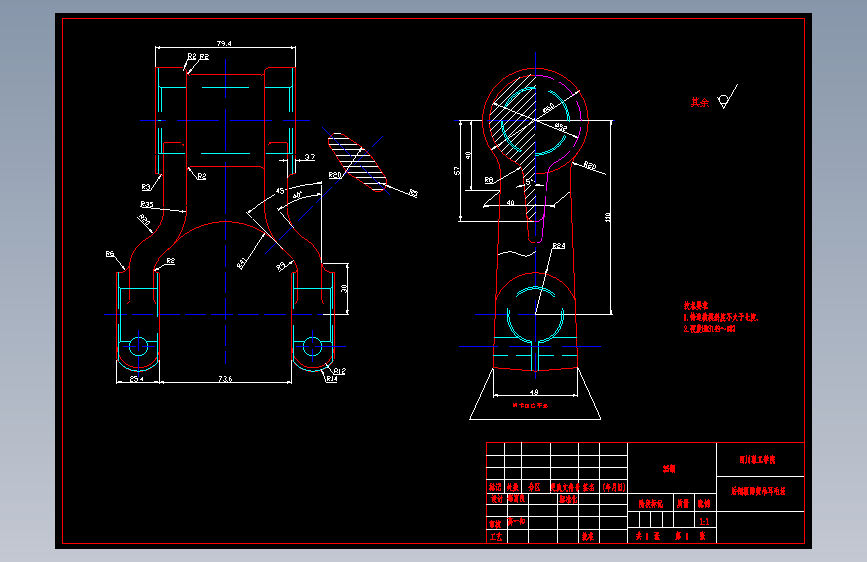Select the hatched oval cross-section
This screenshot has height=562, width=867.
(357, 163)
